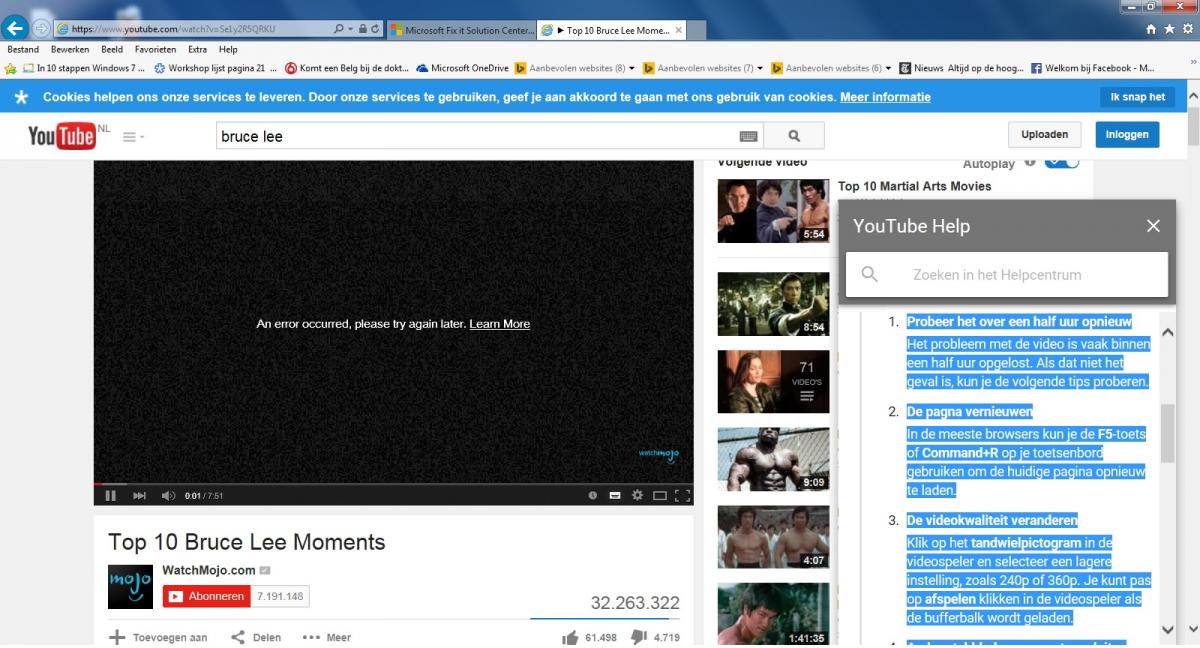Switch to Microsoft Fix it Solution Center tab

[461, 30]
